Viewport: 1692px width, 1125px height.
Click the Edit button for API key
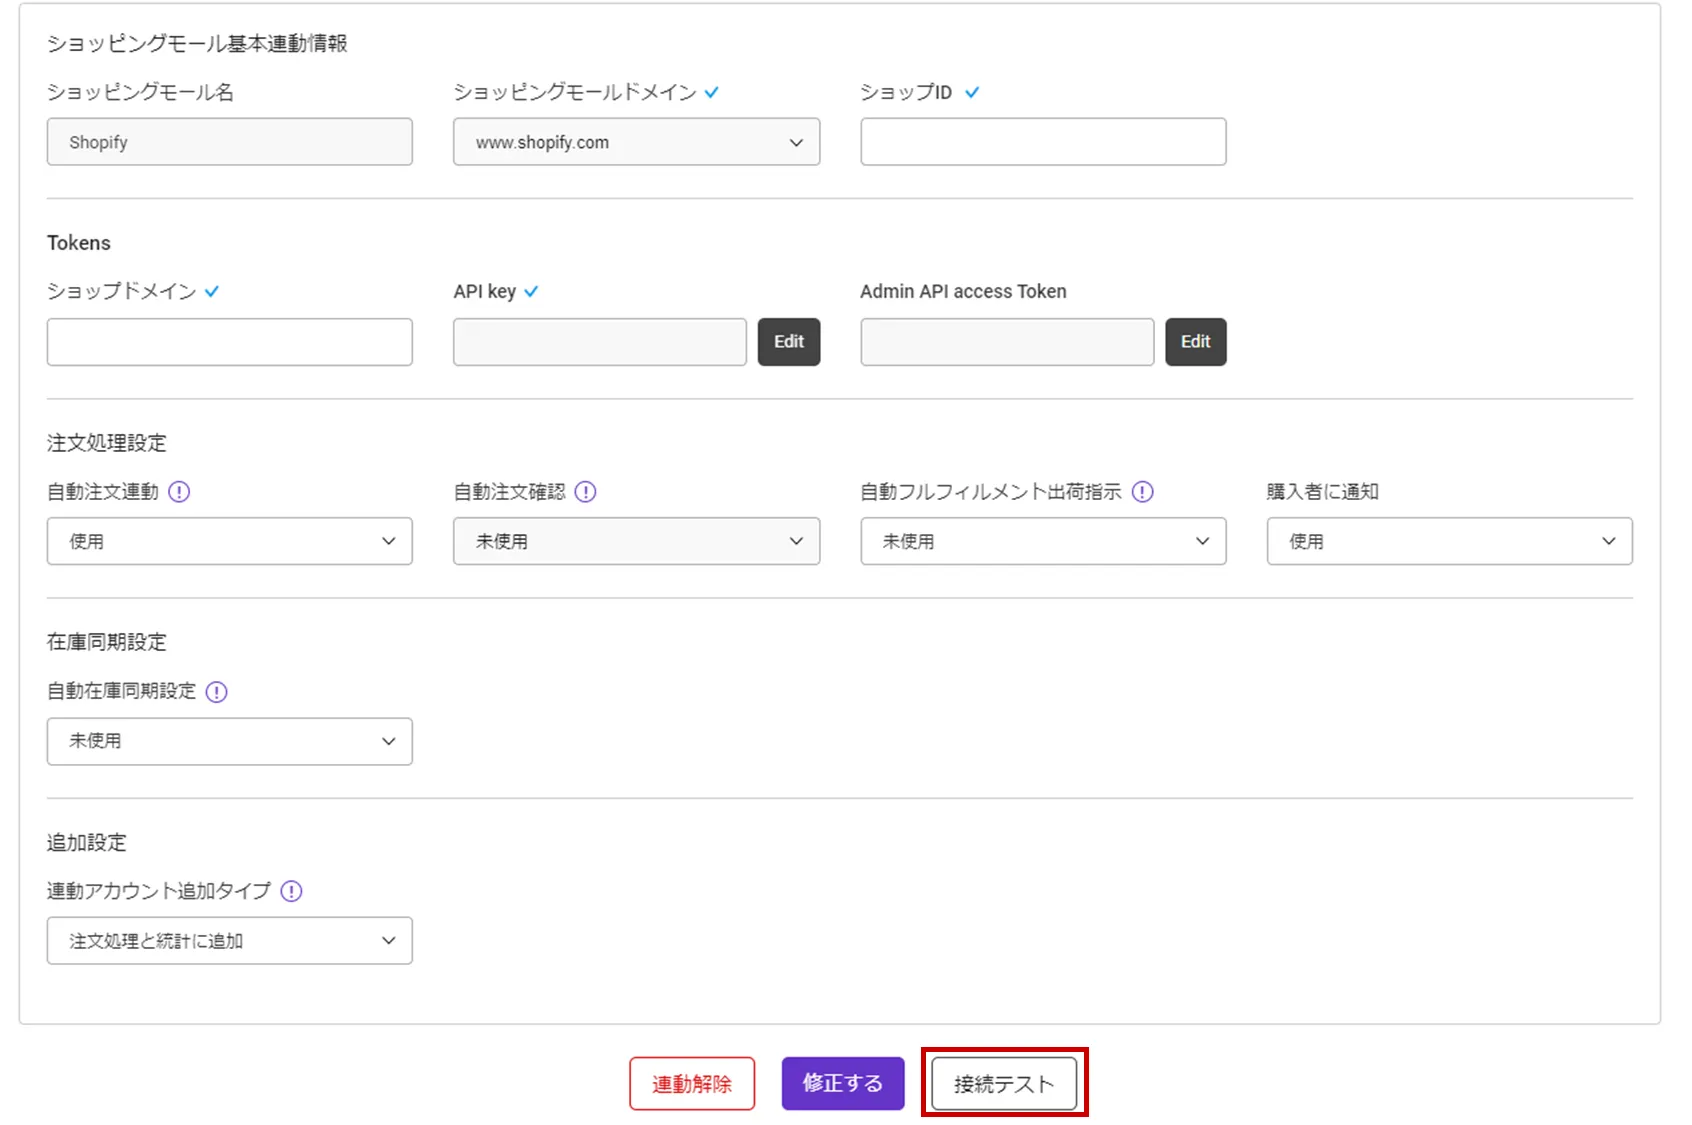click(789, 342)
